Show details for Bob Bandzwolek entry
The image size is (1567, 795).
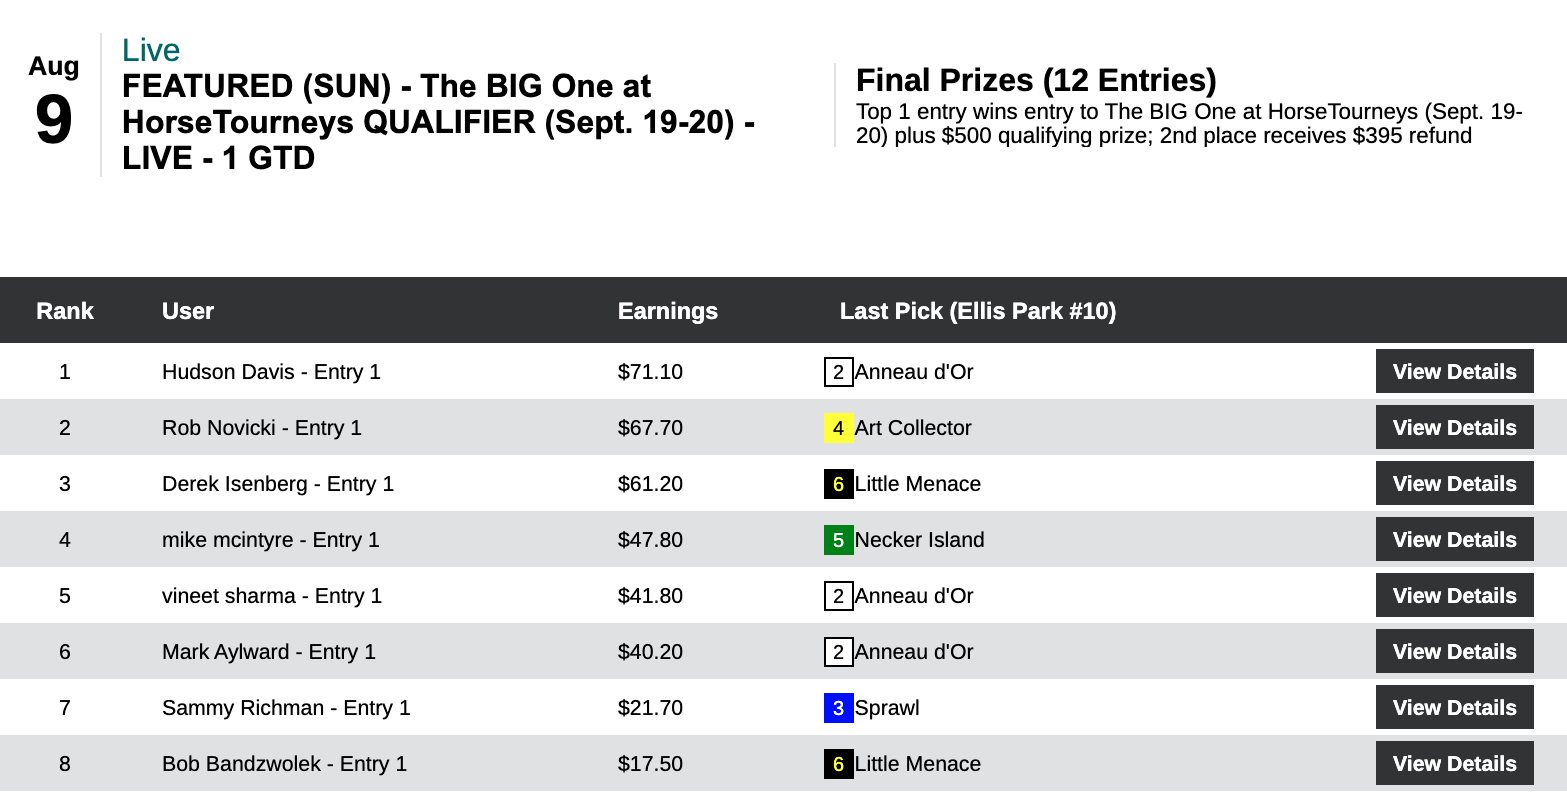[x=1454, y=764]
